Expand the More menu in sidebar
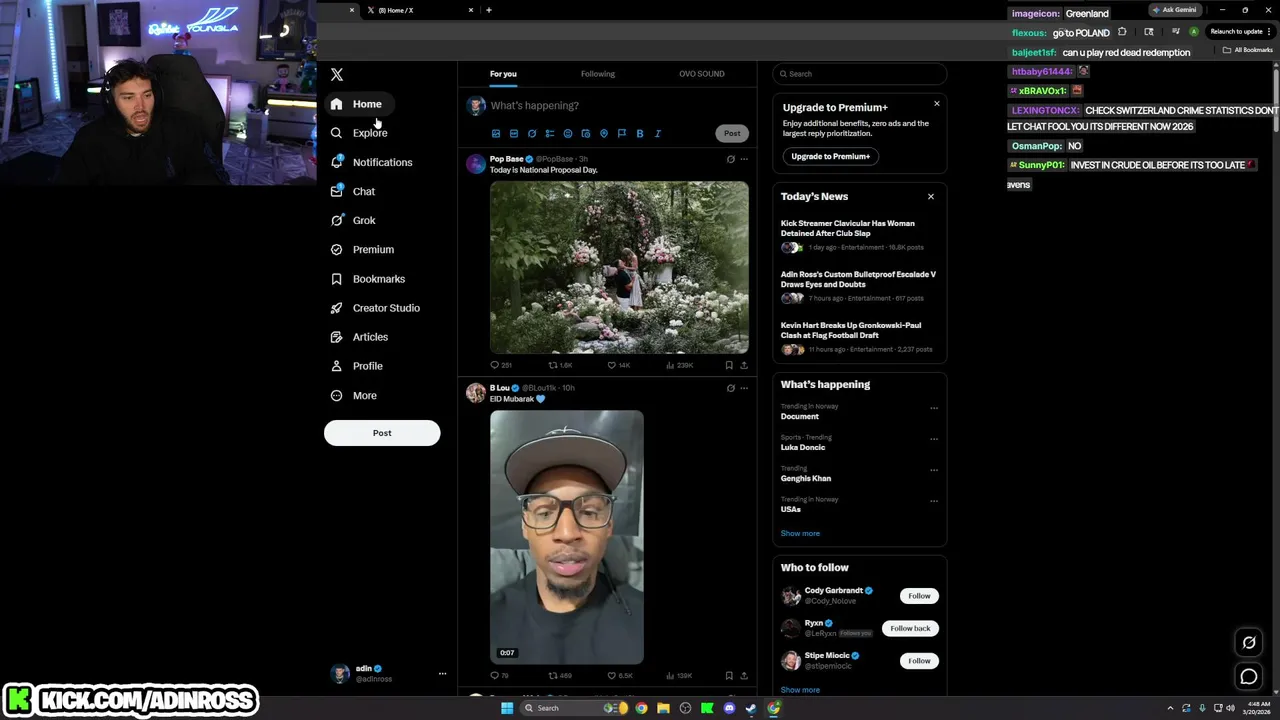 pyautogui.click(x=354, y=395)
